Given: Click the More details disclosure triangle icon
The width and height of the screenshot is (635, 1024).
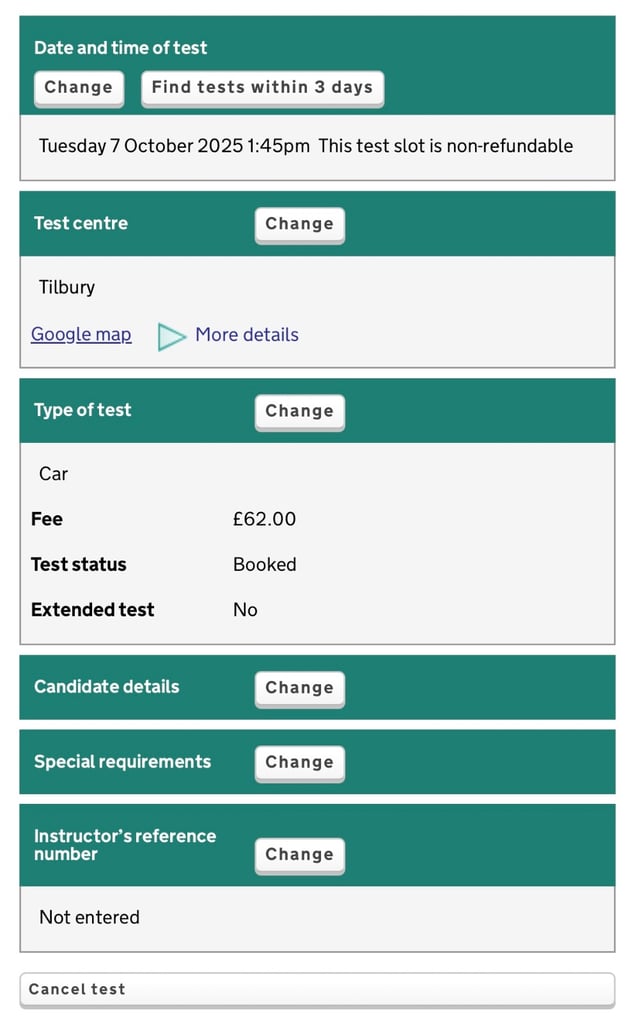Looking at the screenshot, I should point(172,337).
